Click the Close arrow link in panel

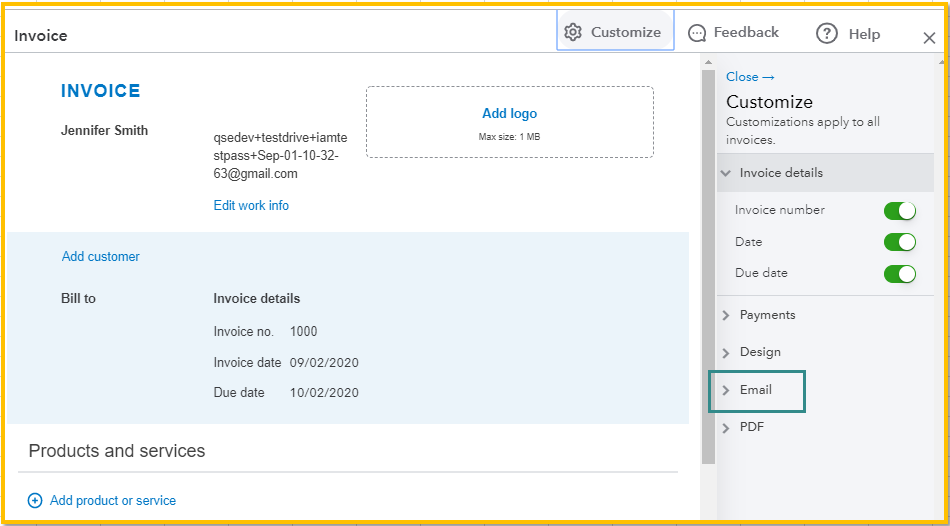(750, 77)
